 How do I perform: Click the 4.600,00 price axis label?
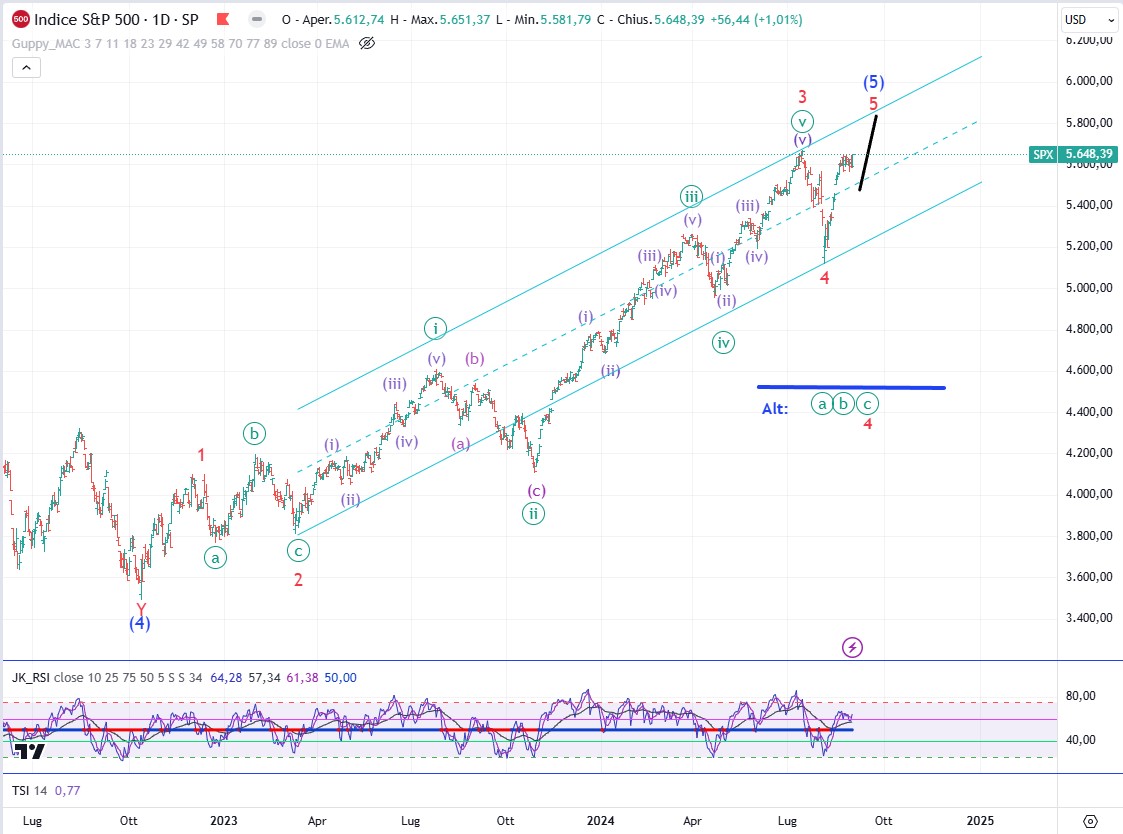tap(1089, 370)
